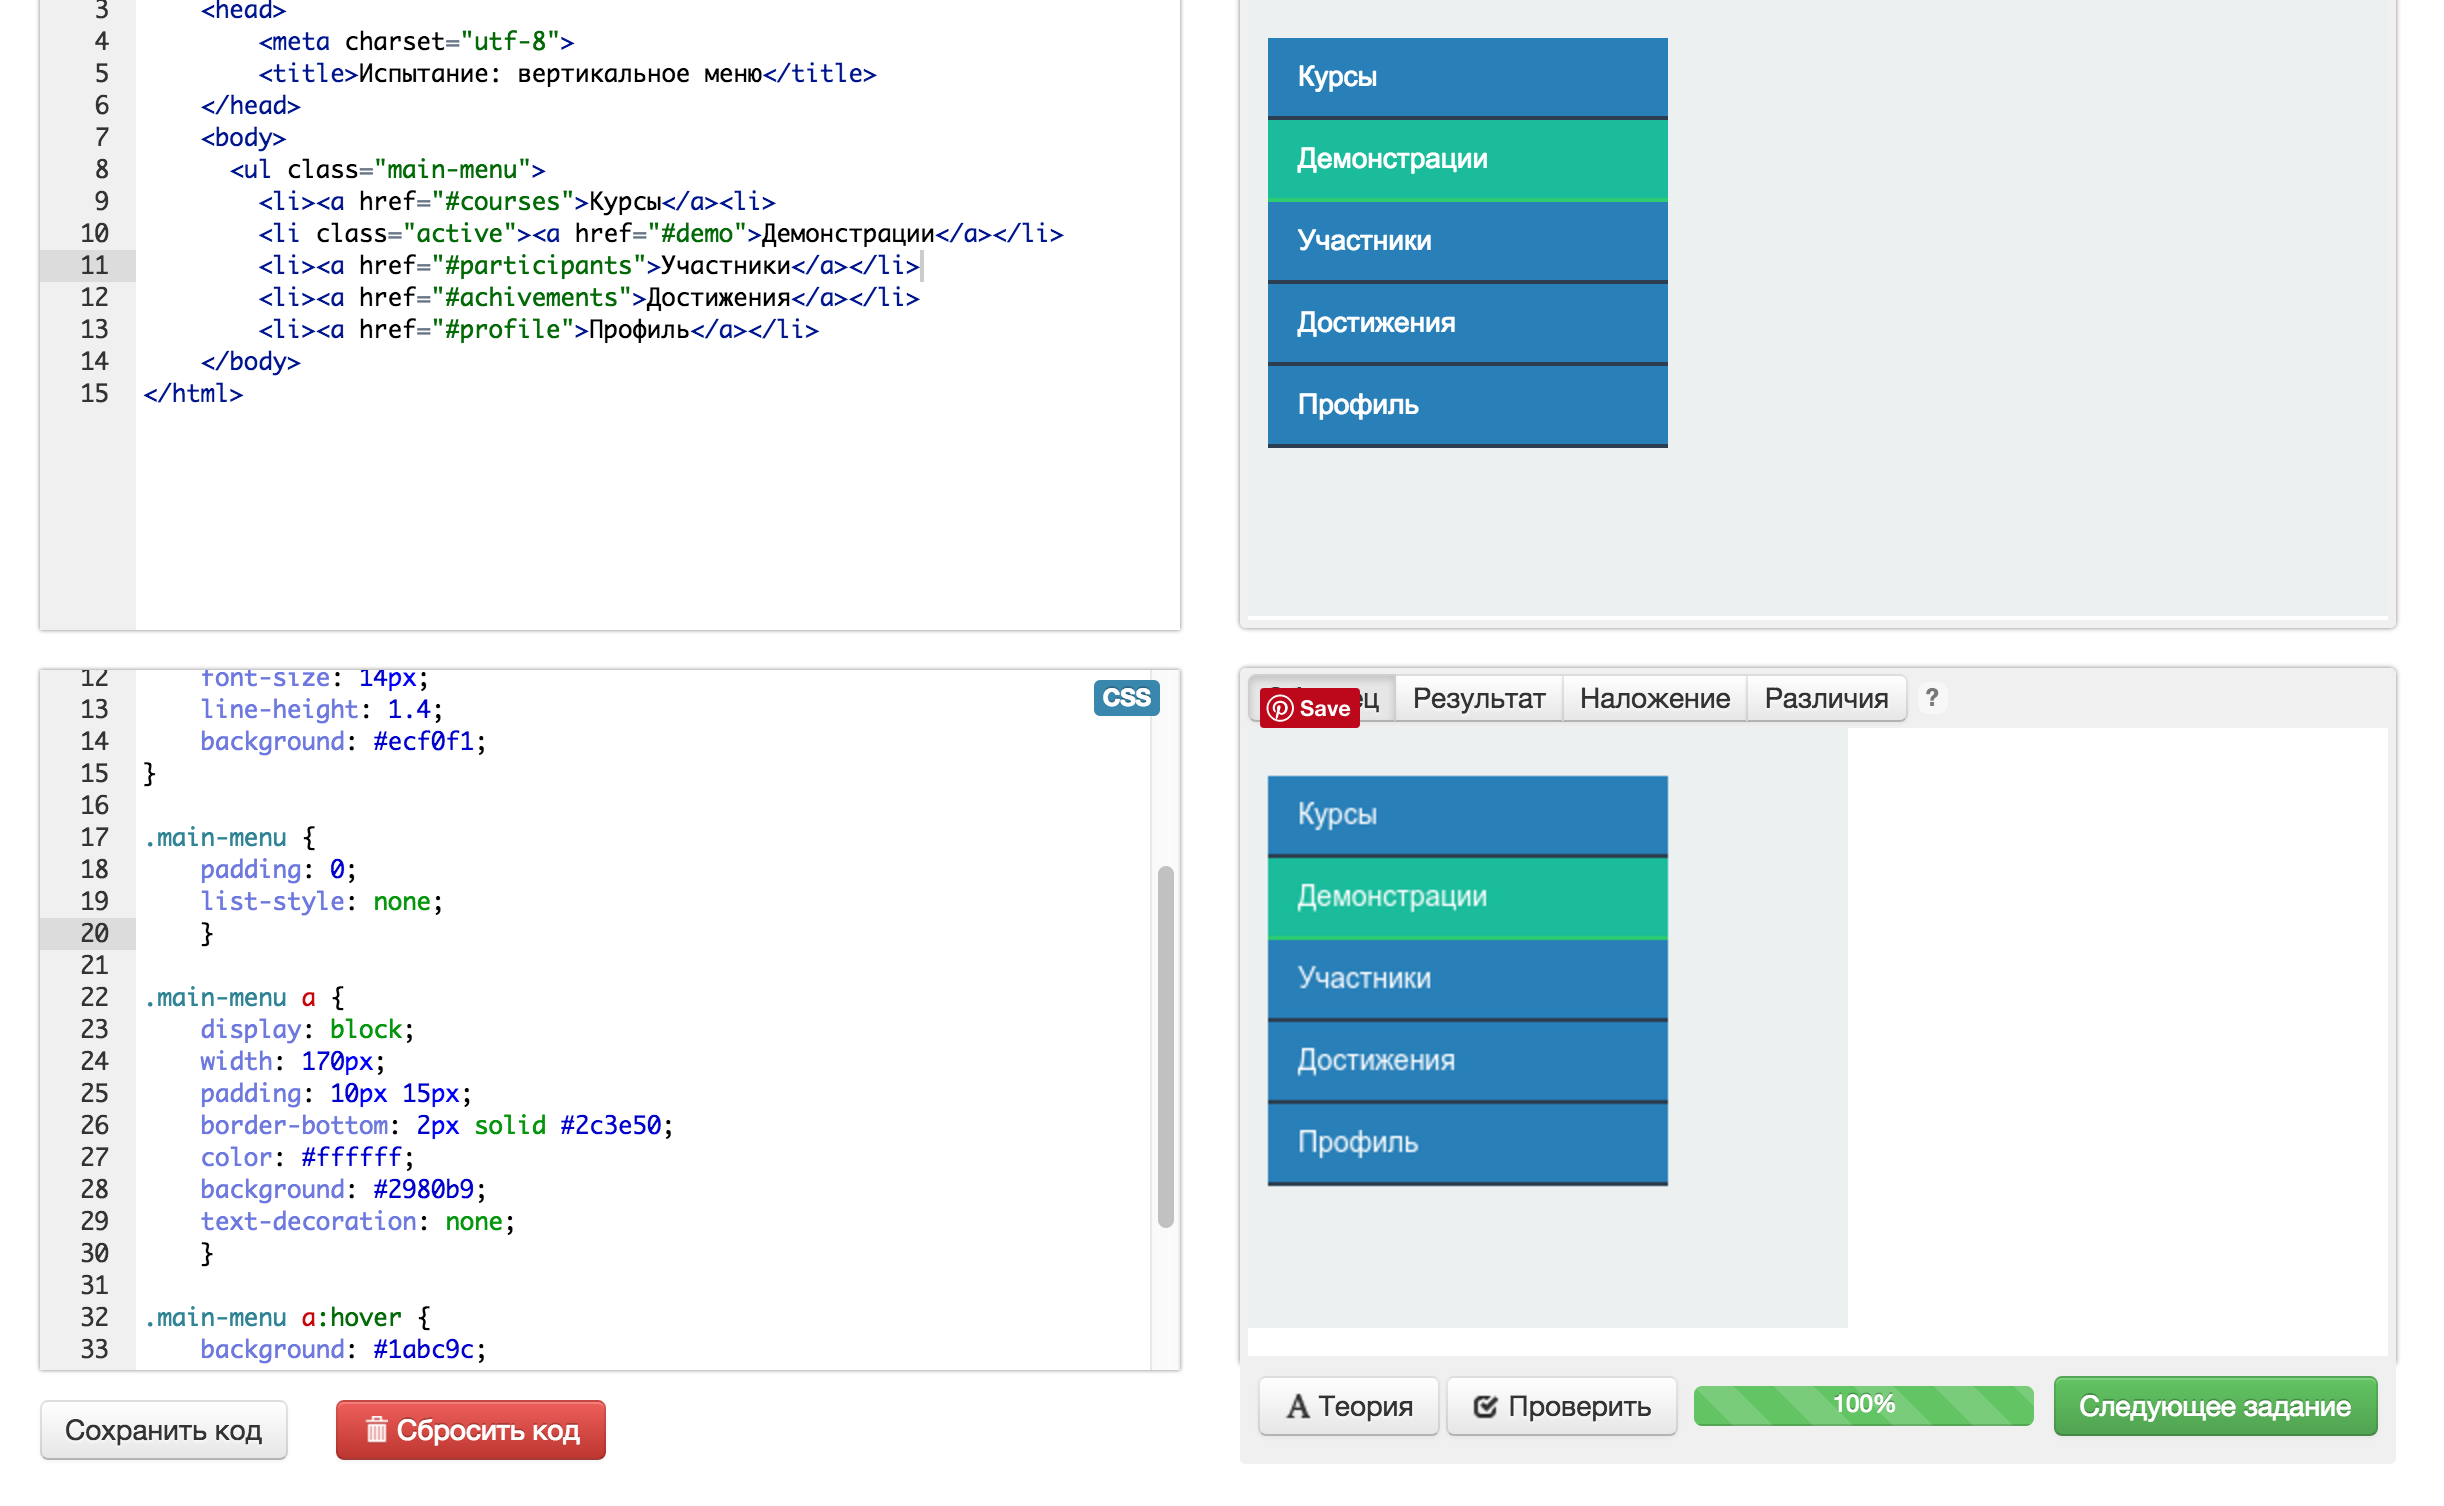Click the 100% progress bar
Viewport: 2444px width, 1506px height.
point(1864,1405)
